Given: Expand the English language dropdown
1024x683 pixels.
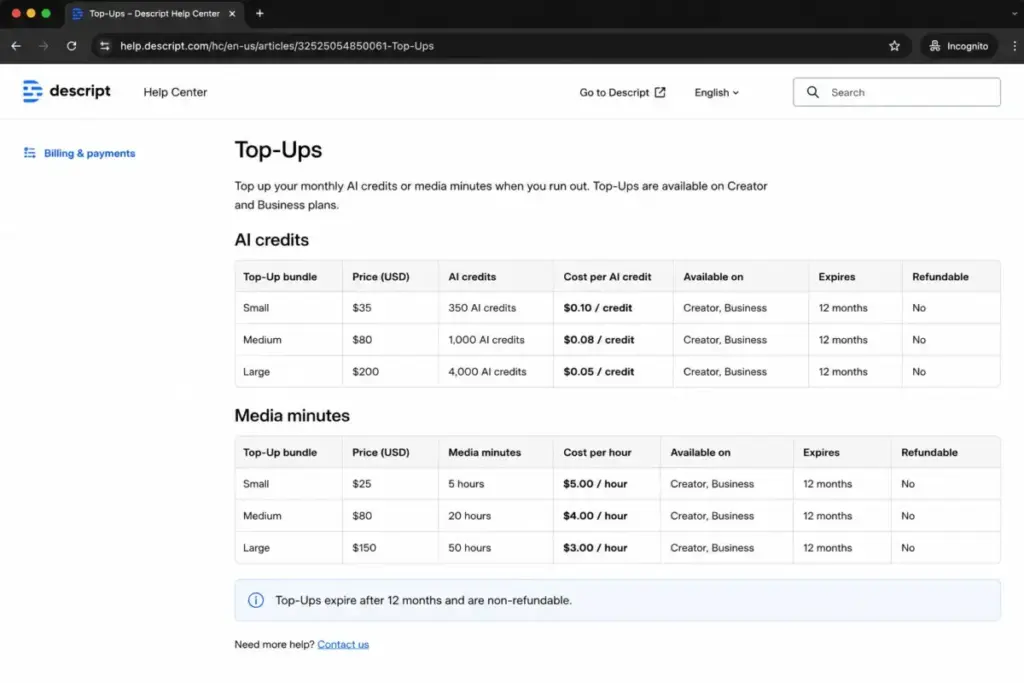Looking at the screenshot, I should pos(716,92).
